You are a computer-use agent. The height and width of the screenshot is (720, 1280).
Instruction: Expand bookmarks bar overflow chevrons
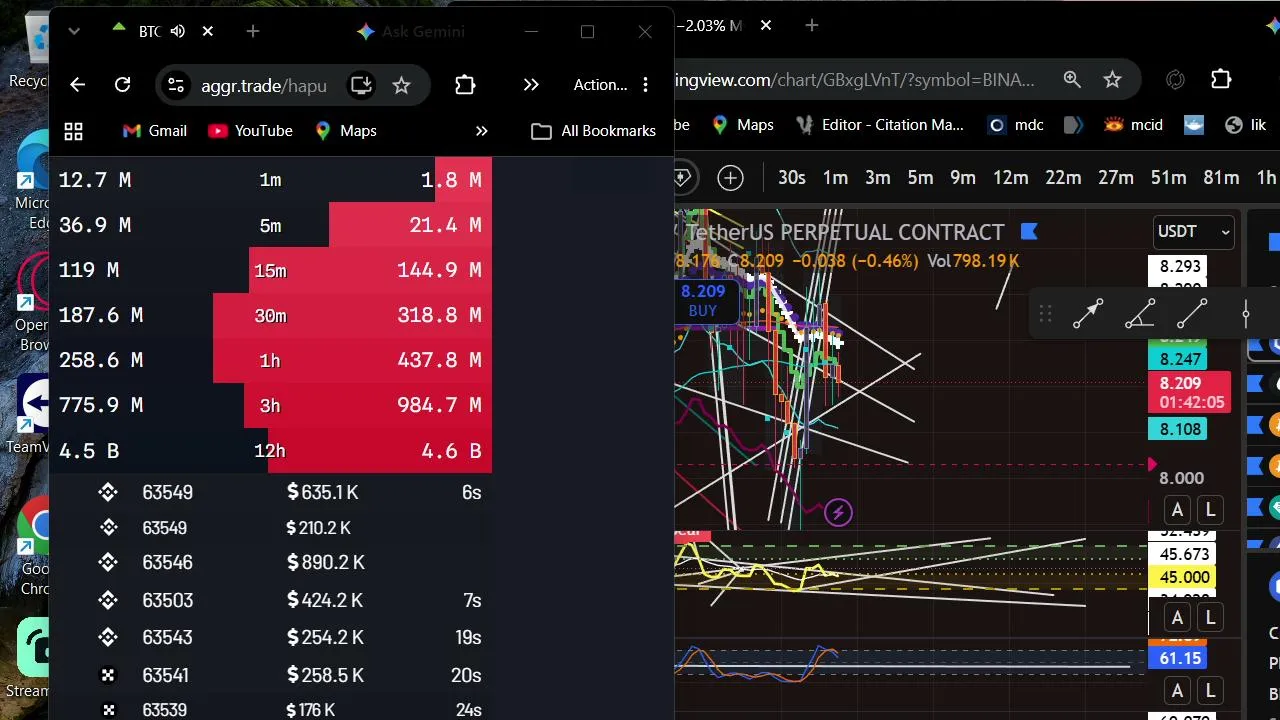point(481,131)
